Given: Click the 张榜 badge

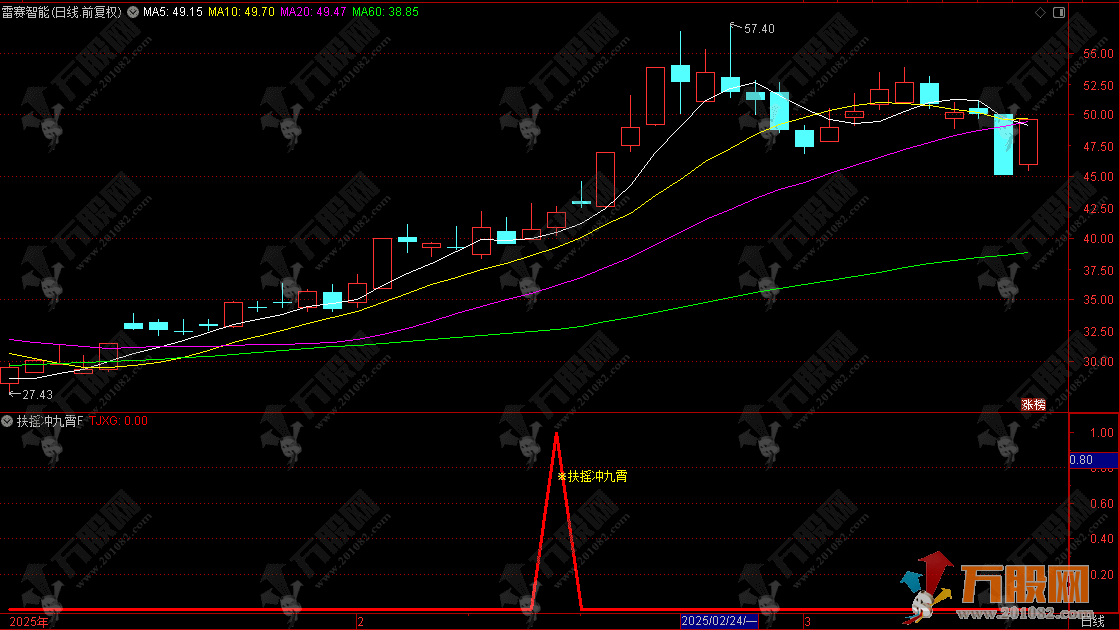Looking at the screenshot, I should tap(1034, 405).
